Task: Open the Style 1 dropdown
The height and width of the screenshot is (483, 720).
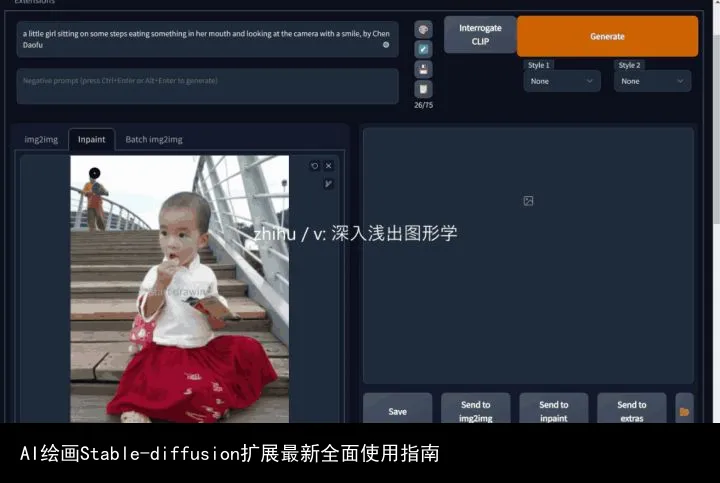Action: (x=561, y=81)
